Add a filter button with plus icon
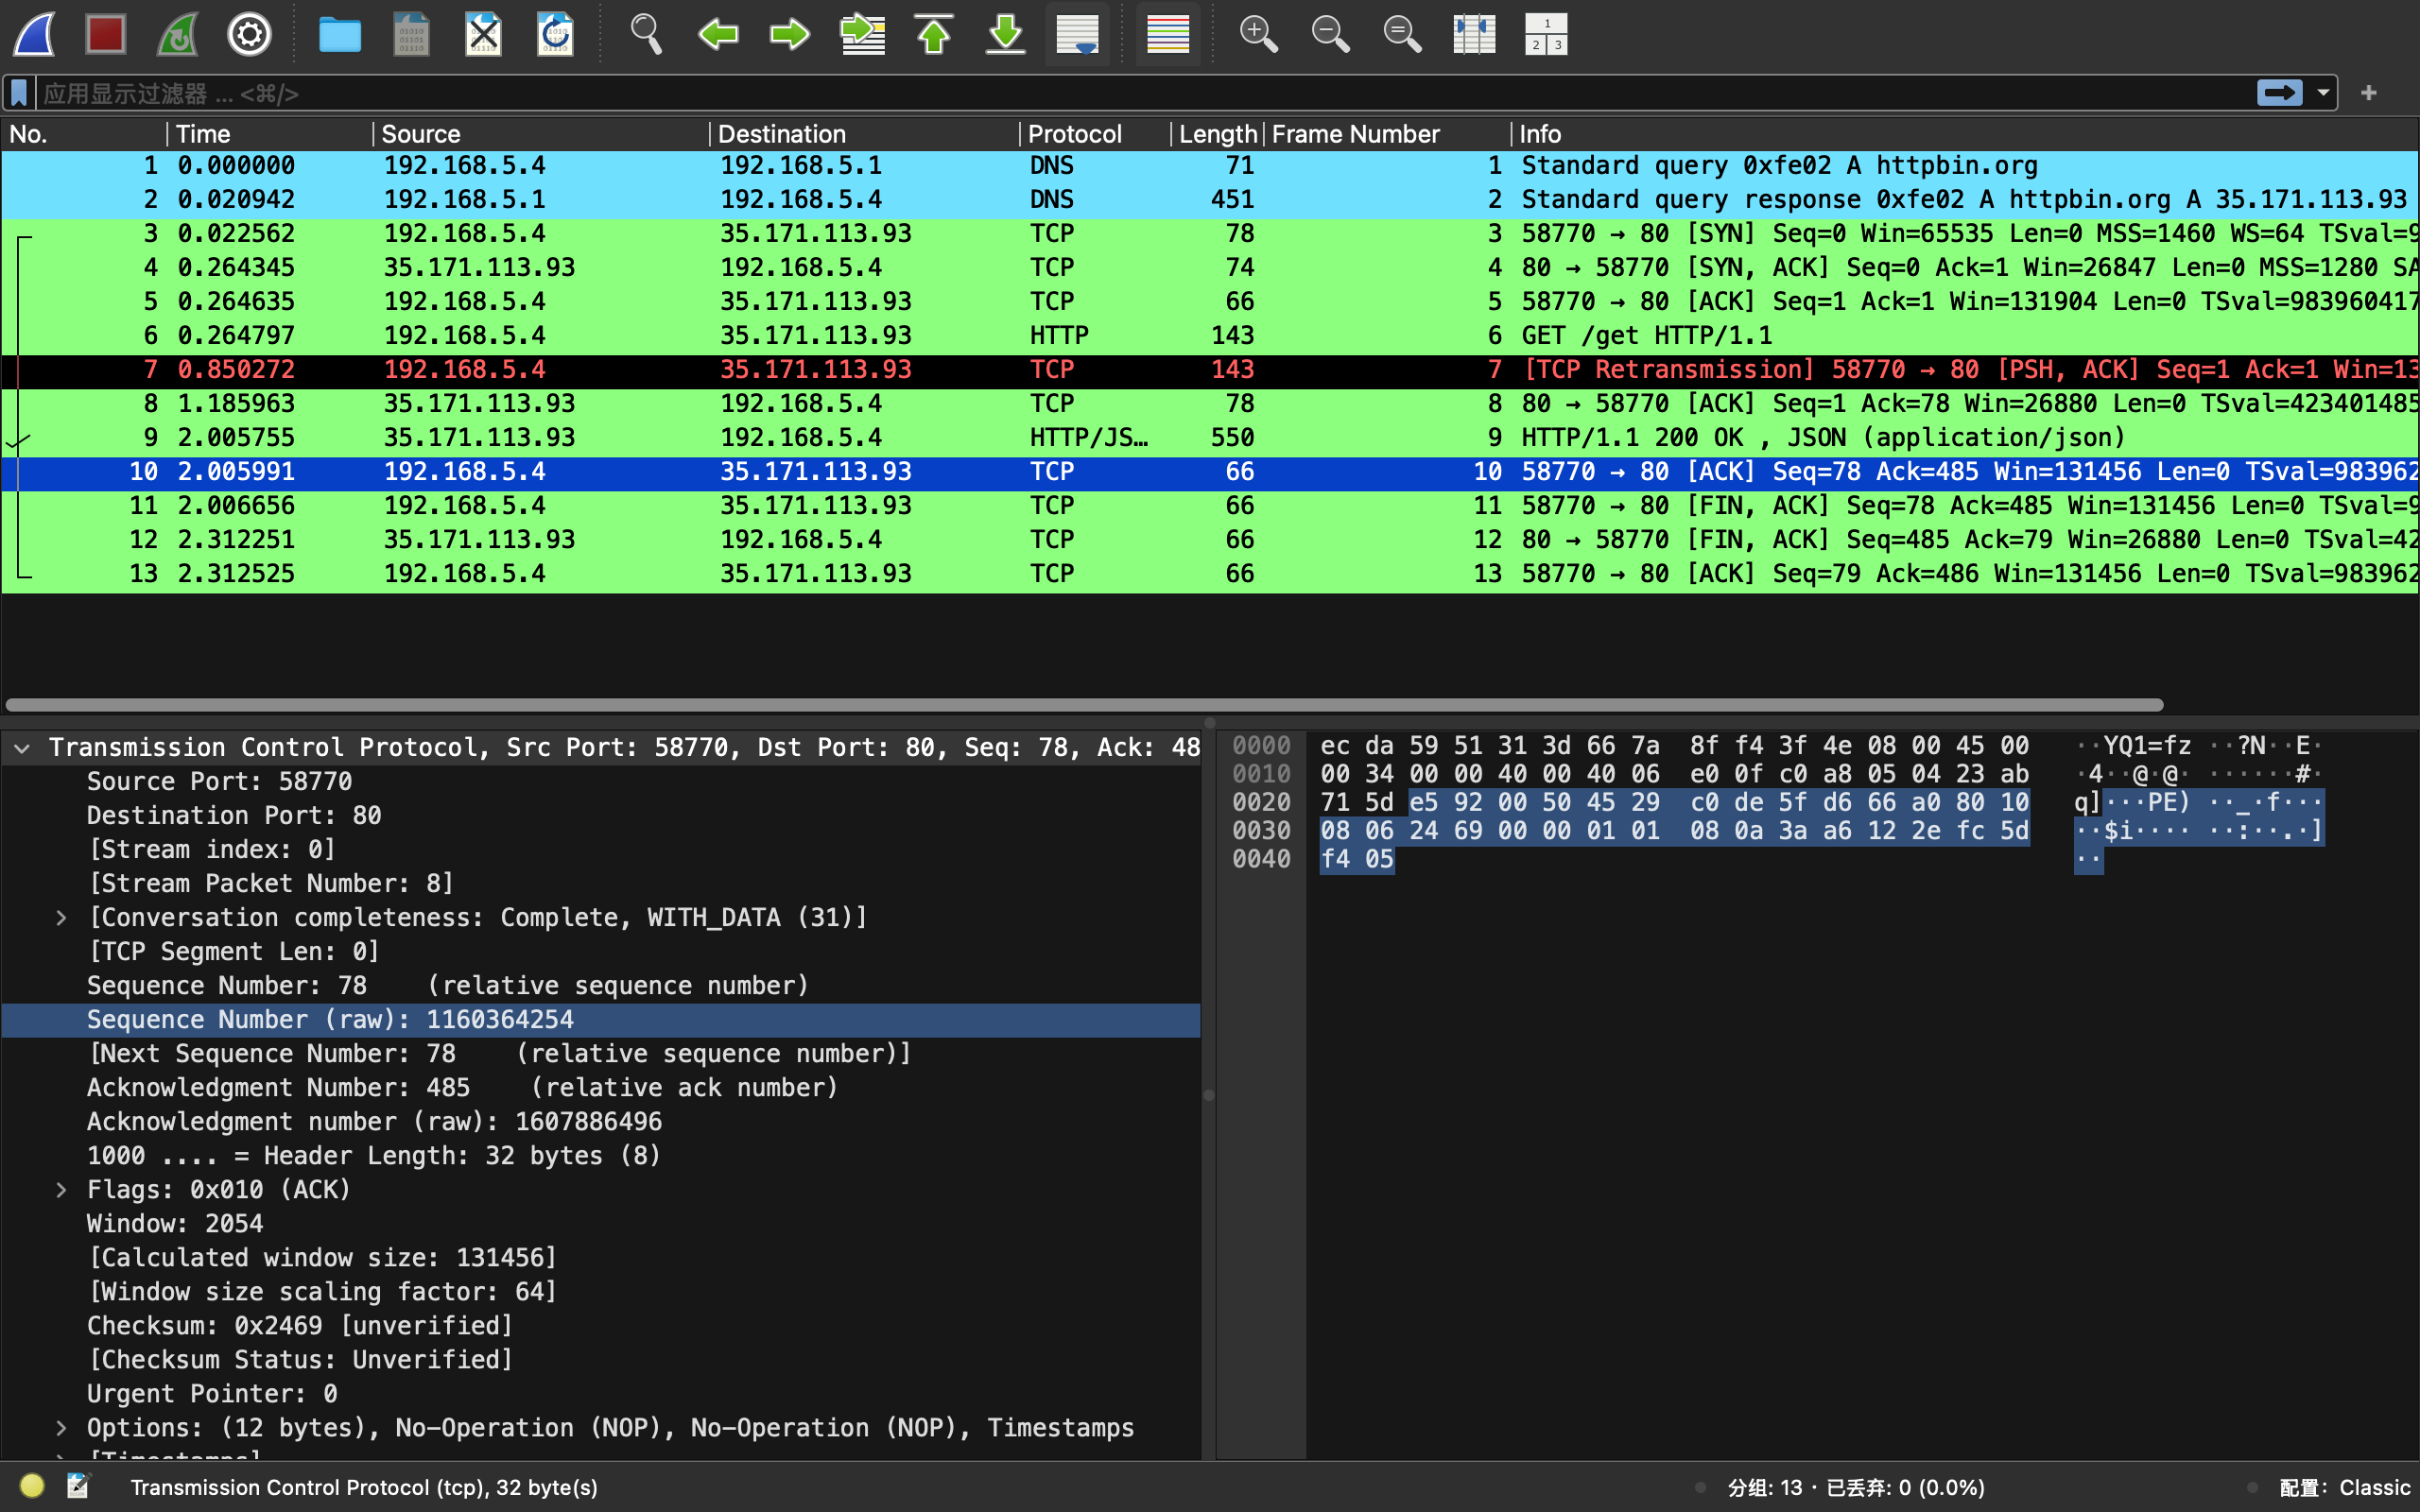The height and width of the screenshot is (1512, 2420). (x=2368, y=93)
